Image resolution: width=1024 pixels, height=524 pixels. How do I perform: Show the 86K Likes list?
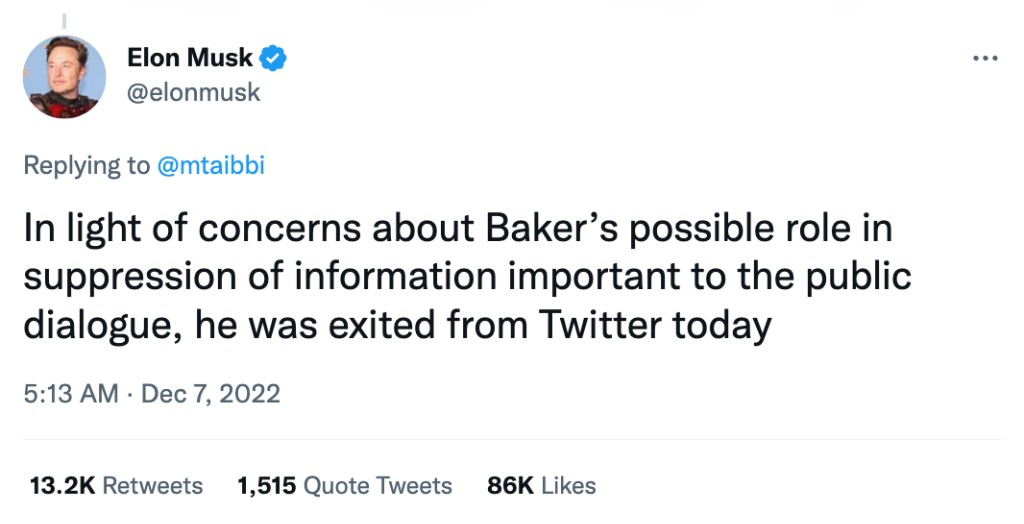[x=541, y=486]
